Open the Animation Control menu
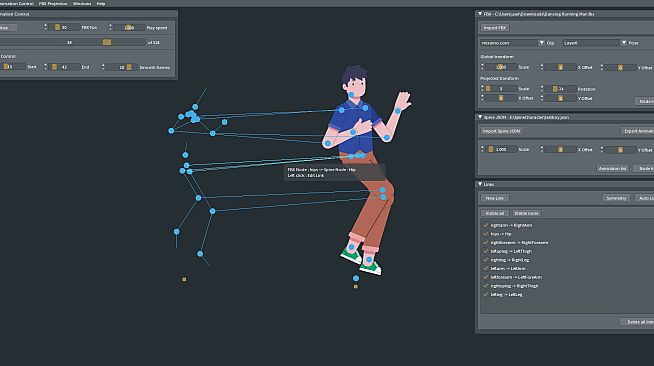Viewport: 654px width, 366px height. [17, 3]
